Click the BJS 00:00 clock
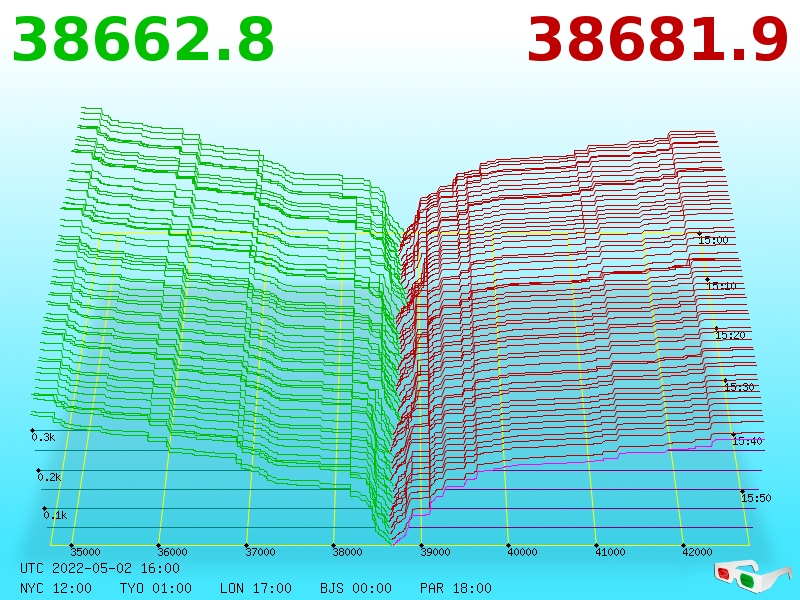 pyautogui.click(x=356, y=588)
